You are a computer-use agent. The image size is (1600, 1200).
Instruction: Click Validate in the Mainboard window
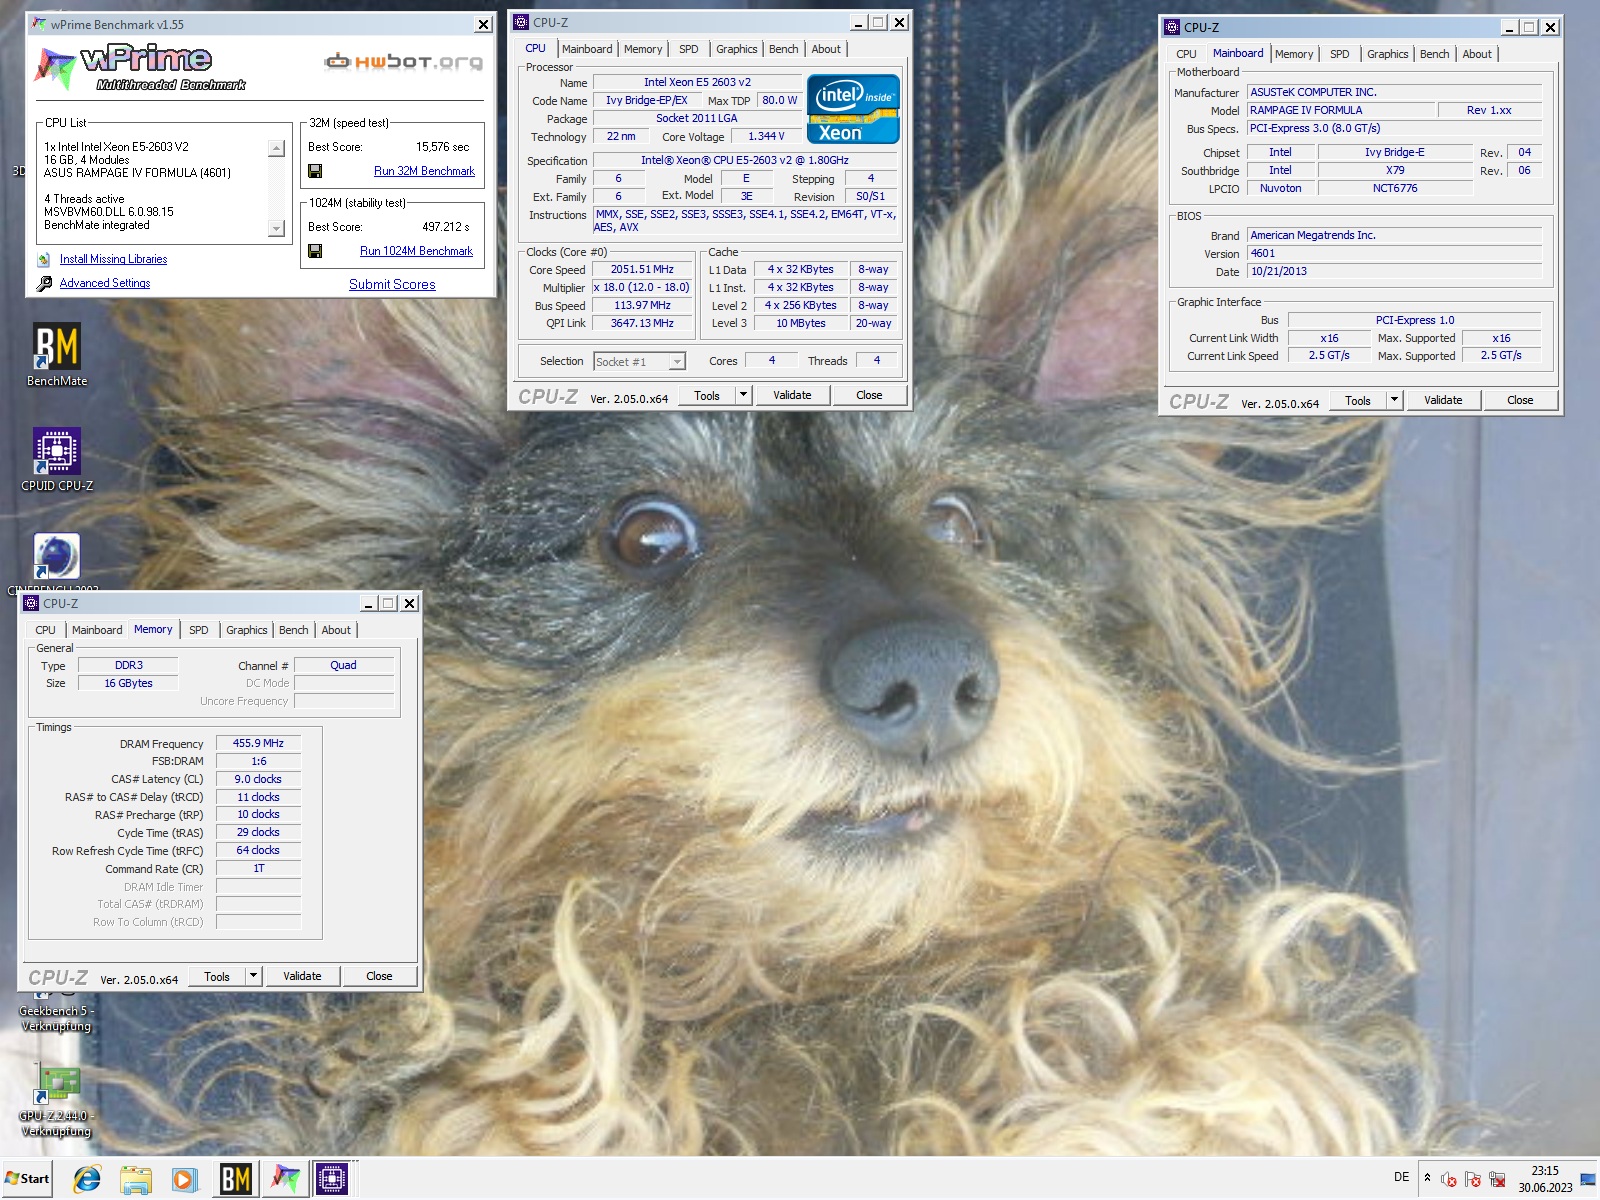tap(1443, 400)
